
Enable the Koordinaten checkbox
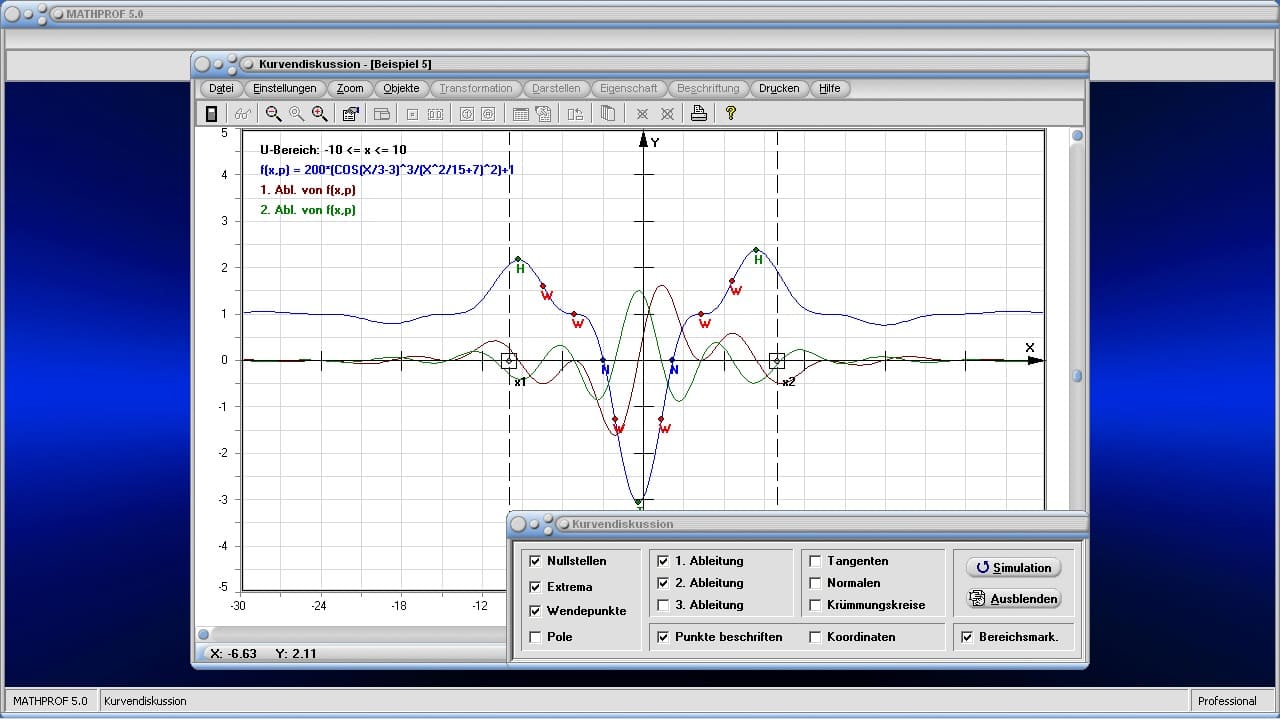[815, 637]
